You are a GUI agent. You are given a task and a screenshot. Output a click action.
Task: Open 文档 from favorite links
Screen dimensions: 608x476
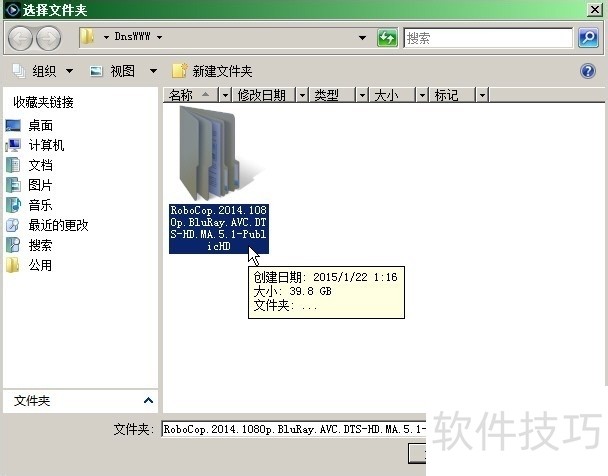[x=40, y=166]
